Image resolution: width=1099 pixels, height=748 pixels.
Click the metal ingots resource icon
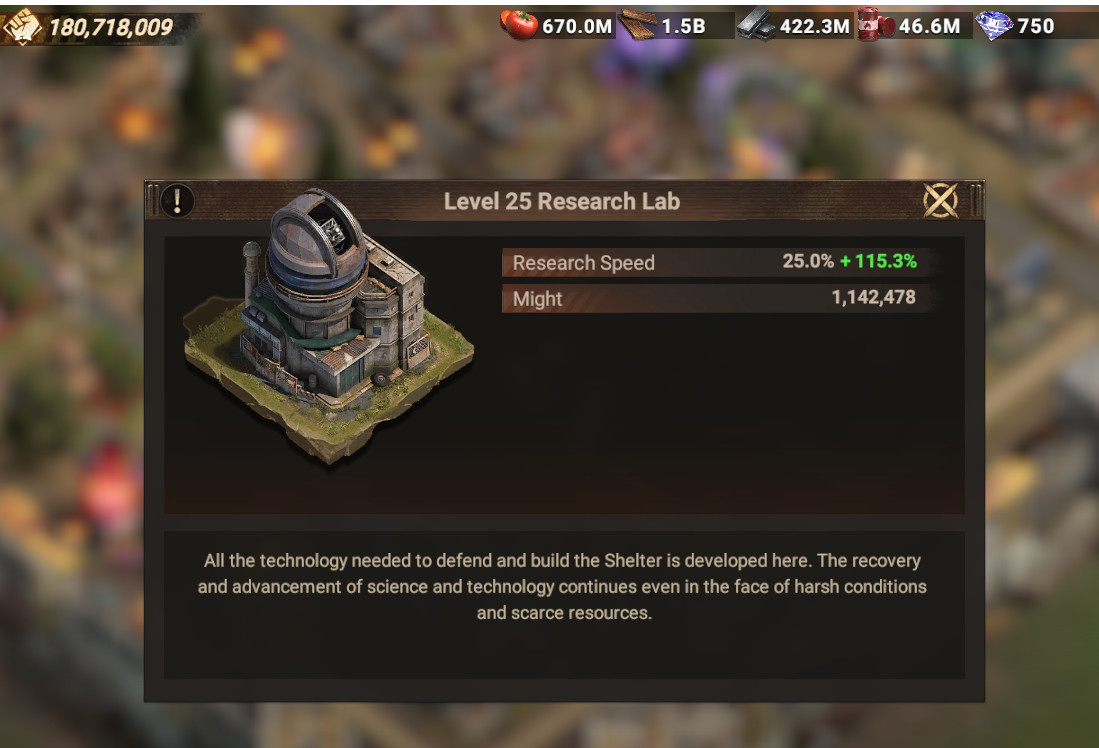coord(756,26)
